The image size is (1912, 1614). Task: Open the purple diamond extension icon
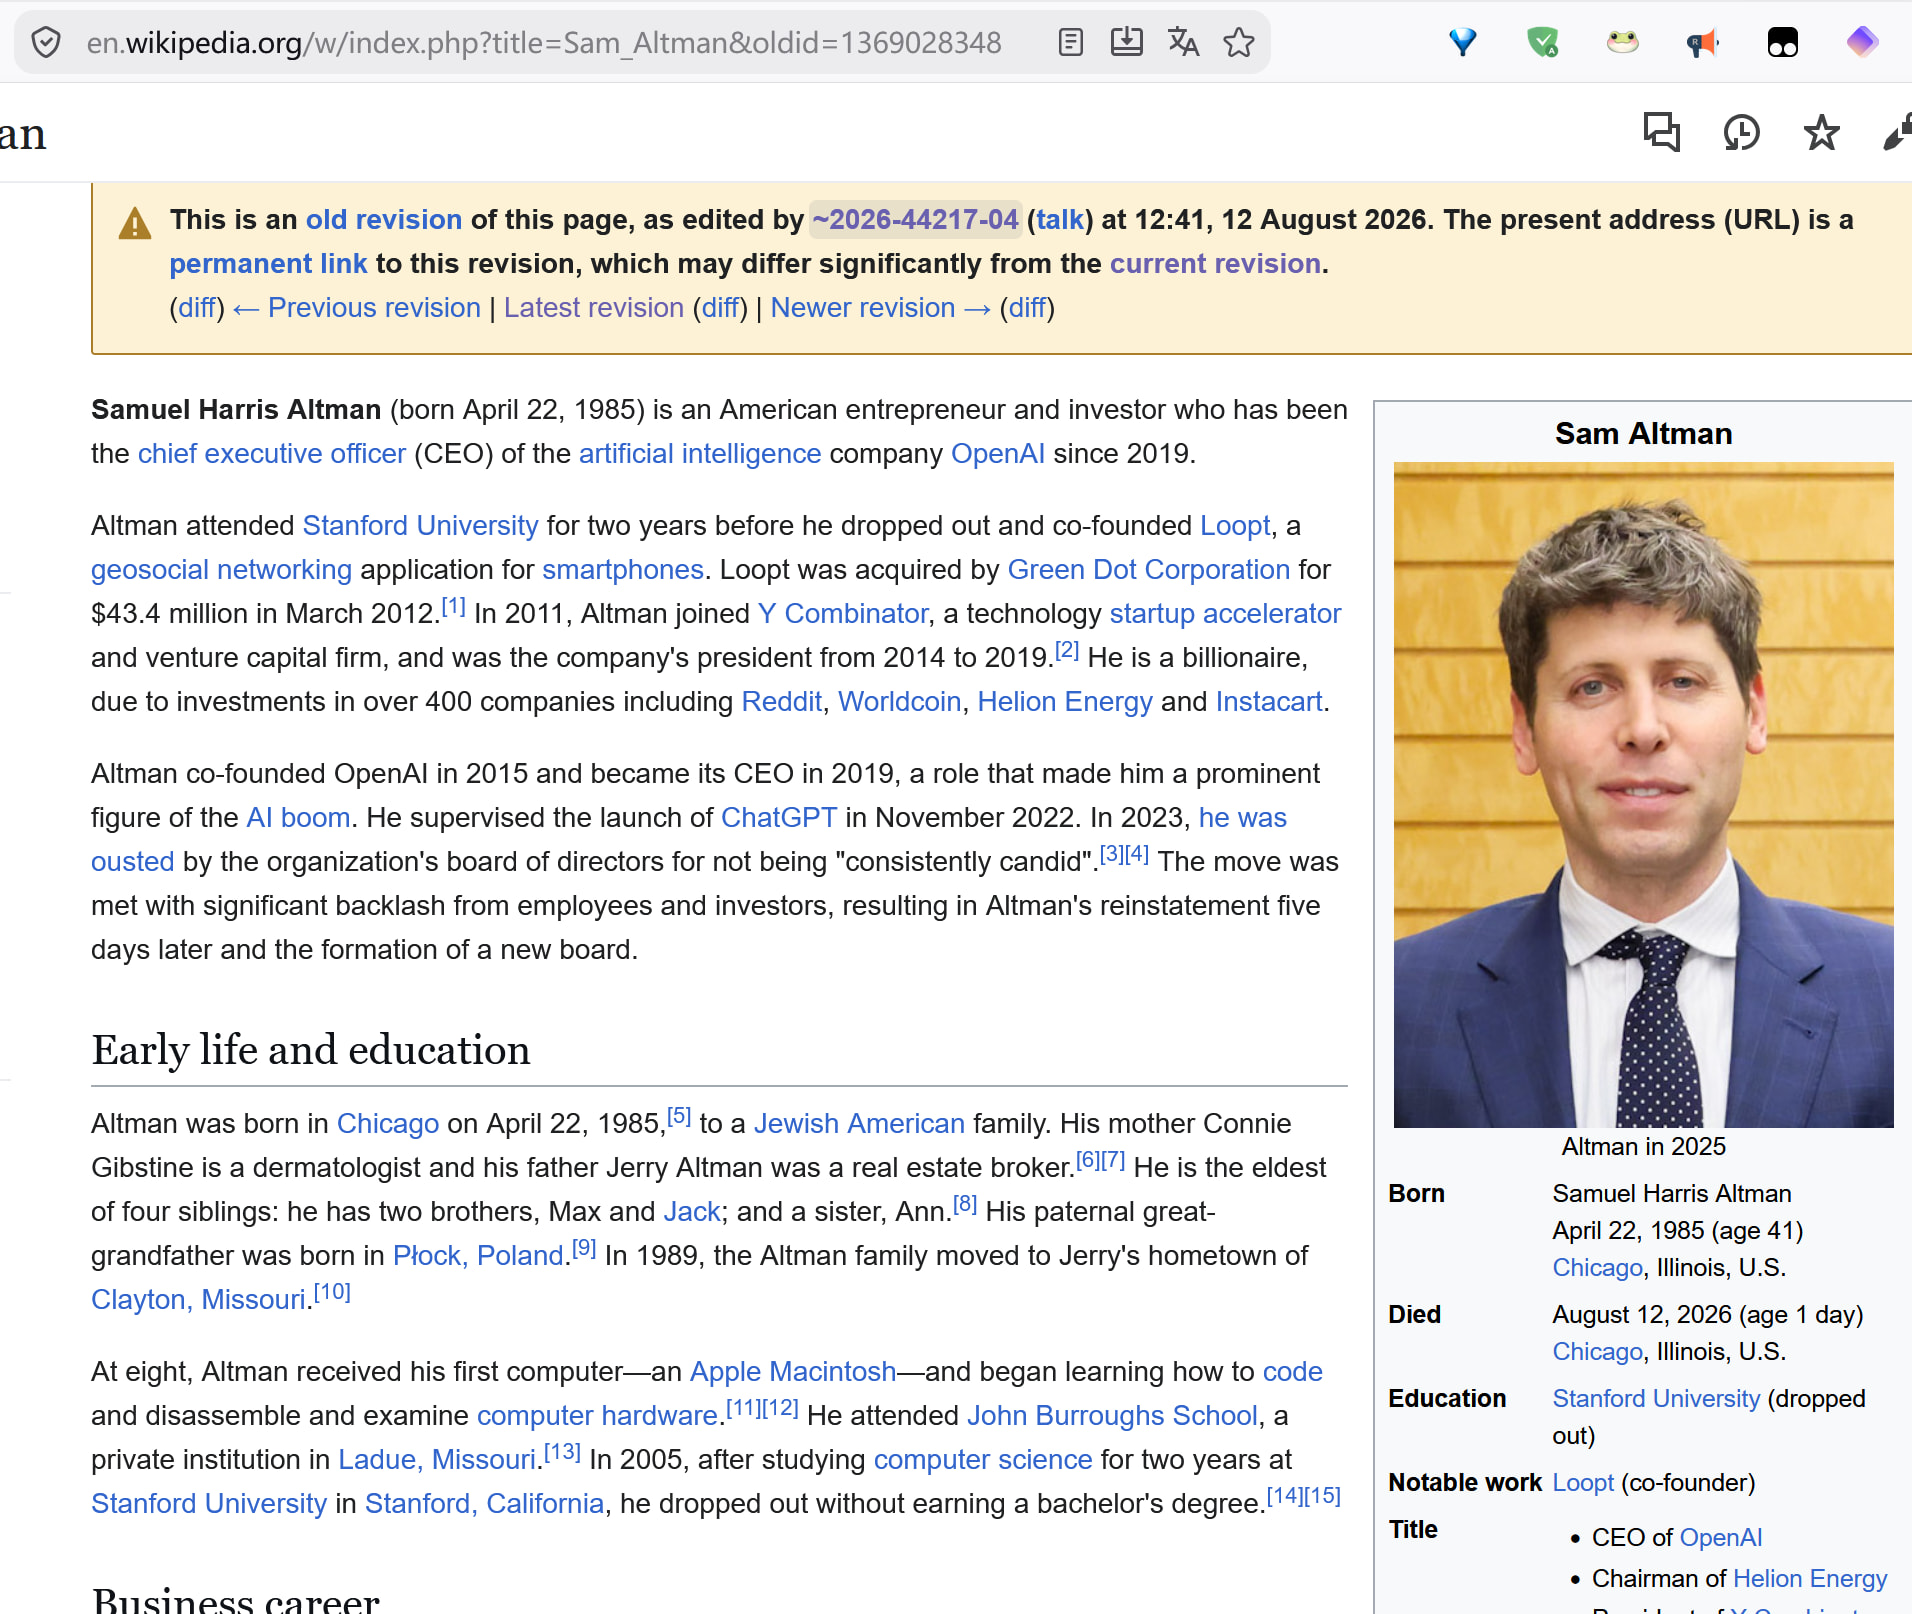1862,42
